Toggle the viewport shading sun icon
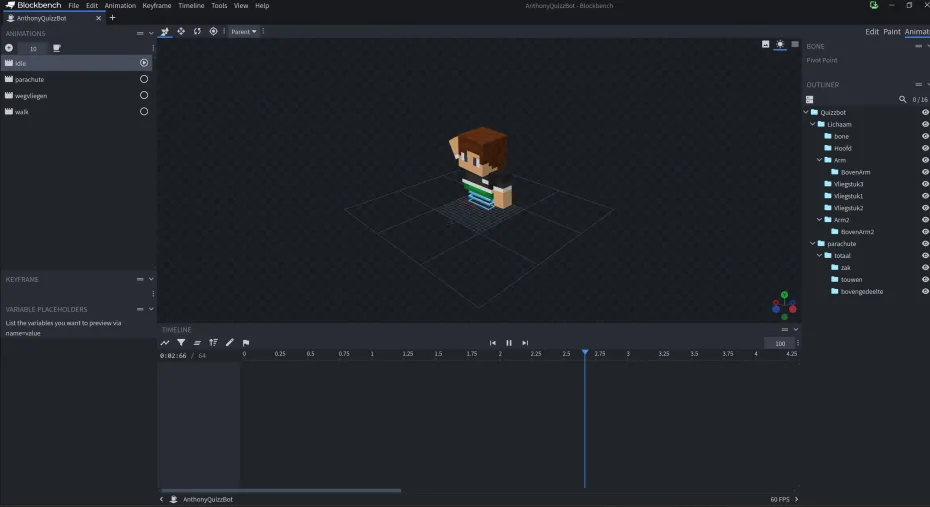Image resolution: width=930 pixels, height=507 pixels. click(x=780, y=44)
